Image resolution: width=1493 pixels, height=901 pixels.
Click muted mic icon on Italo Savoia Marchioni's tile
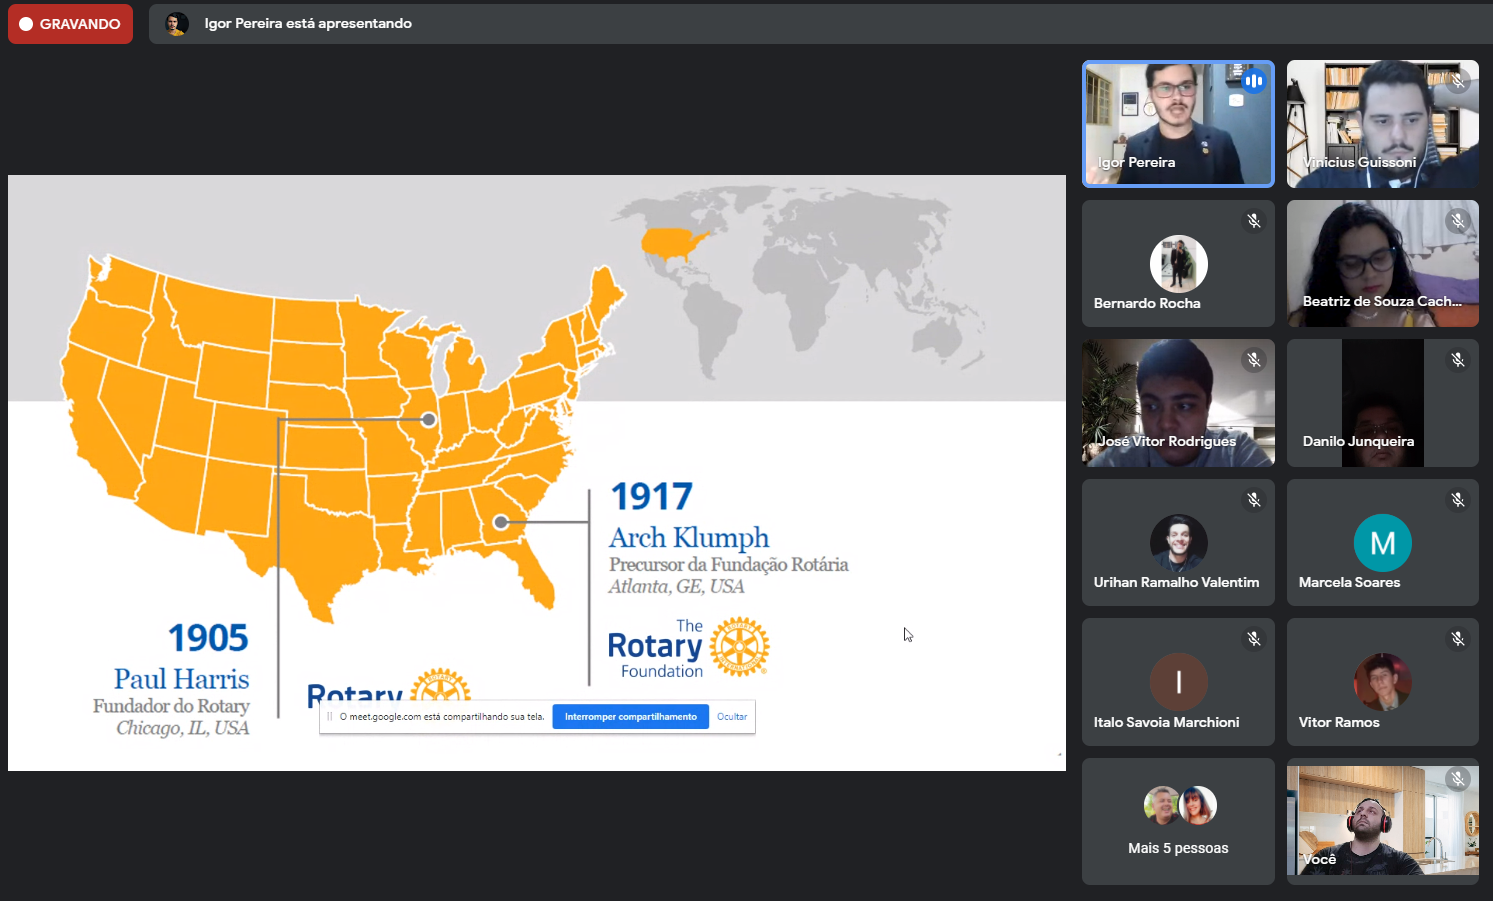point(1254,639)
